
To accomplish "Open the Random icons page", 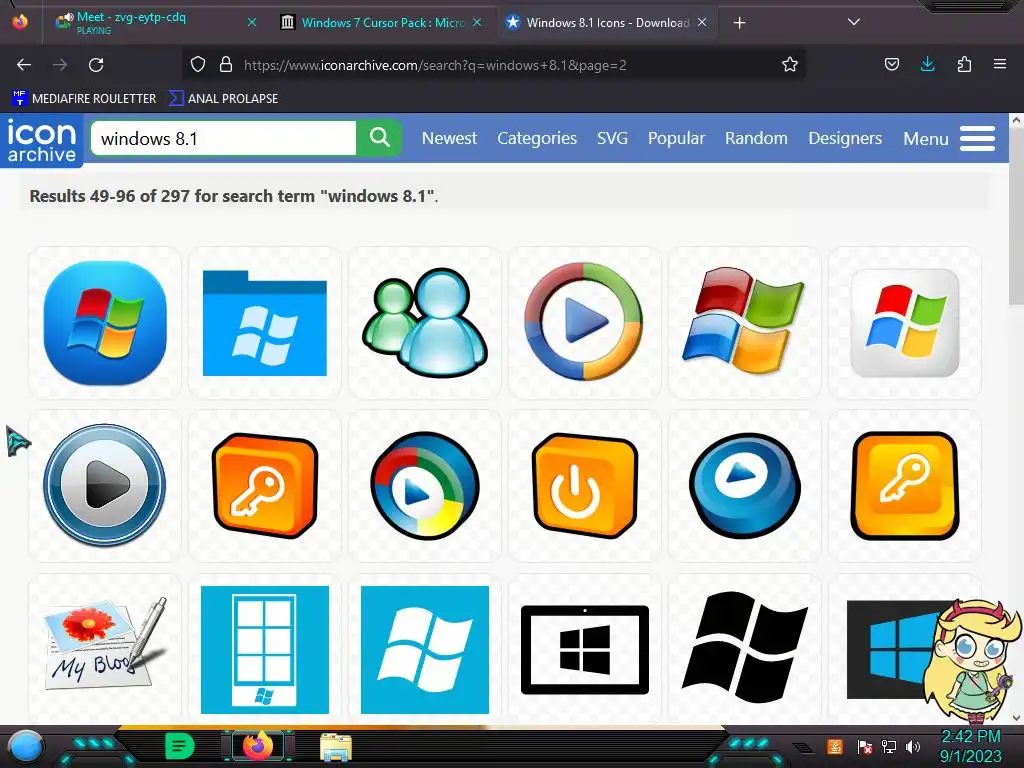I will tap(756, 138).
